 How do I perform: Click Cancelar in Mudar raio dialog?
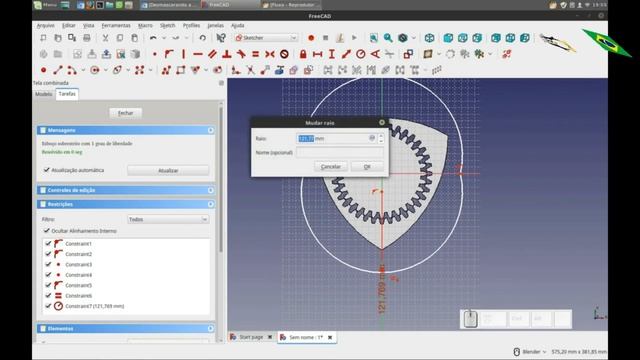331,167
